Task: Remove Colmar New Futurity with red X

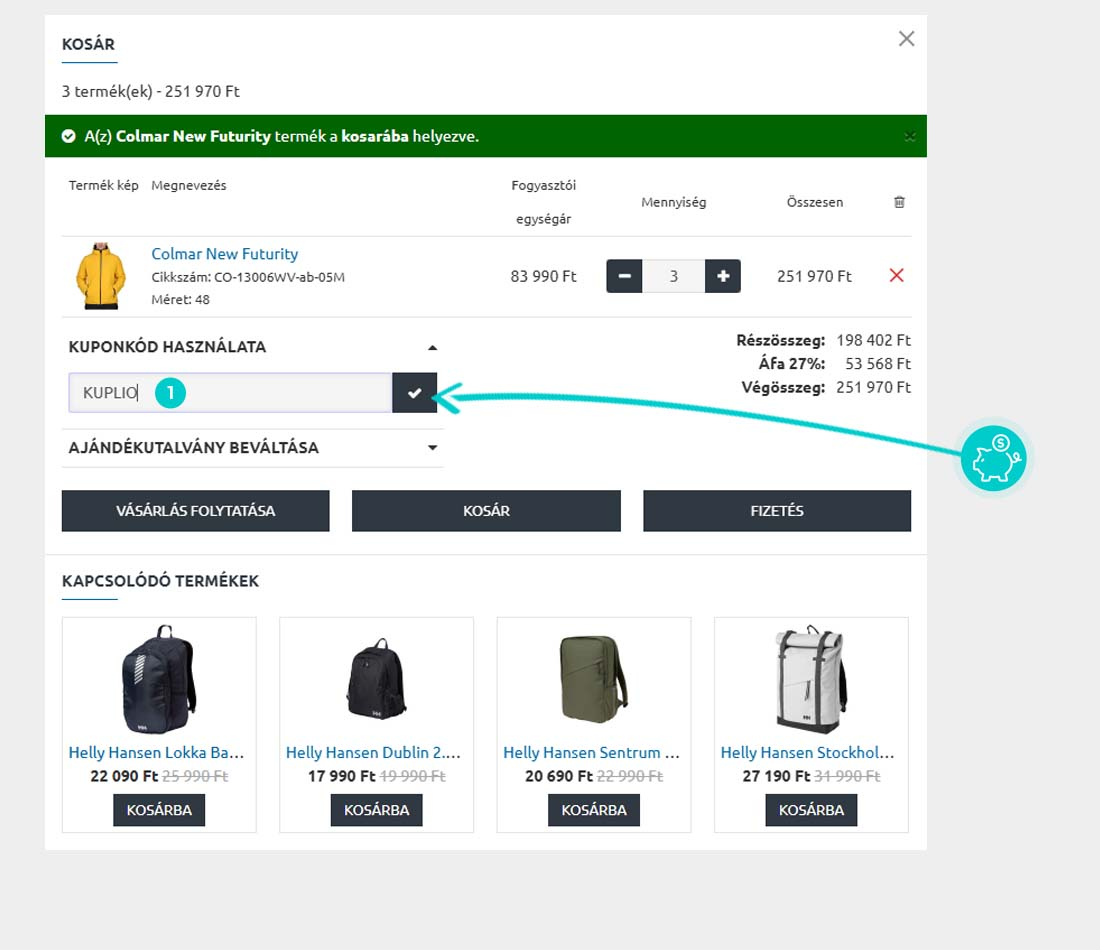Action: click(x=896, y=275)
